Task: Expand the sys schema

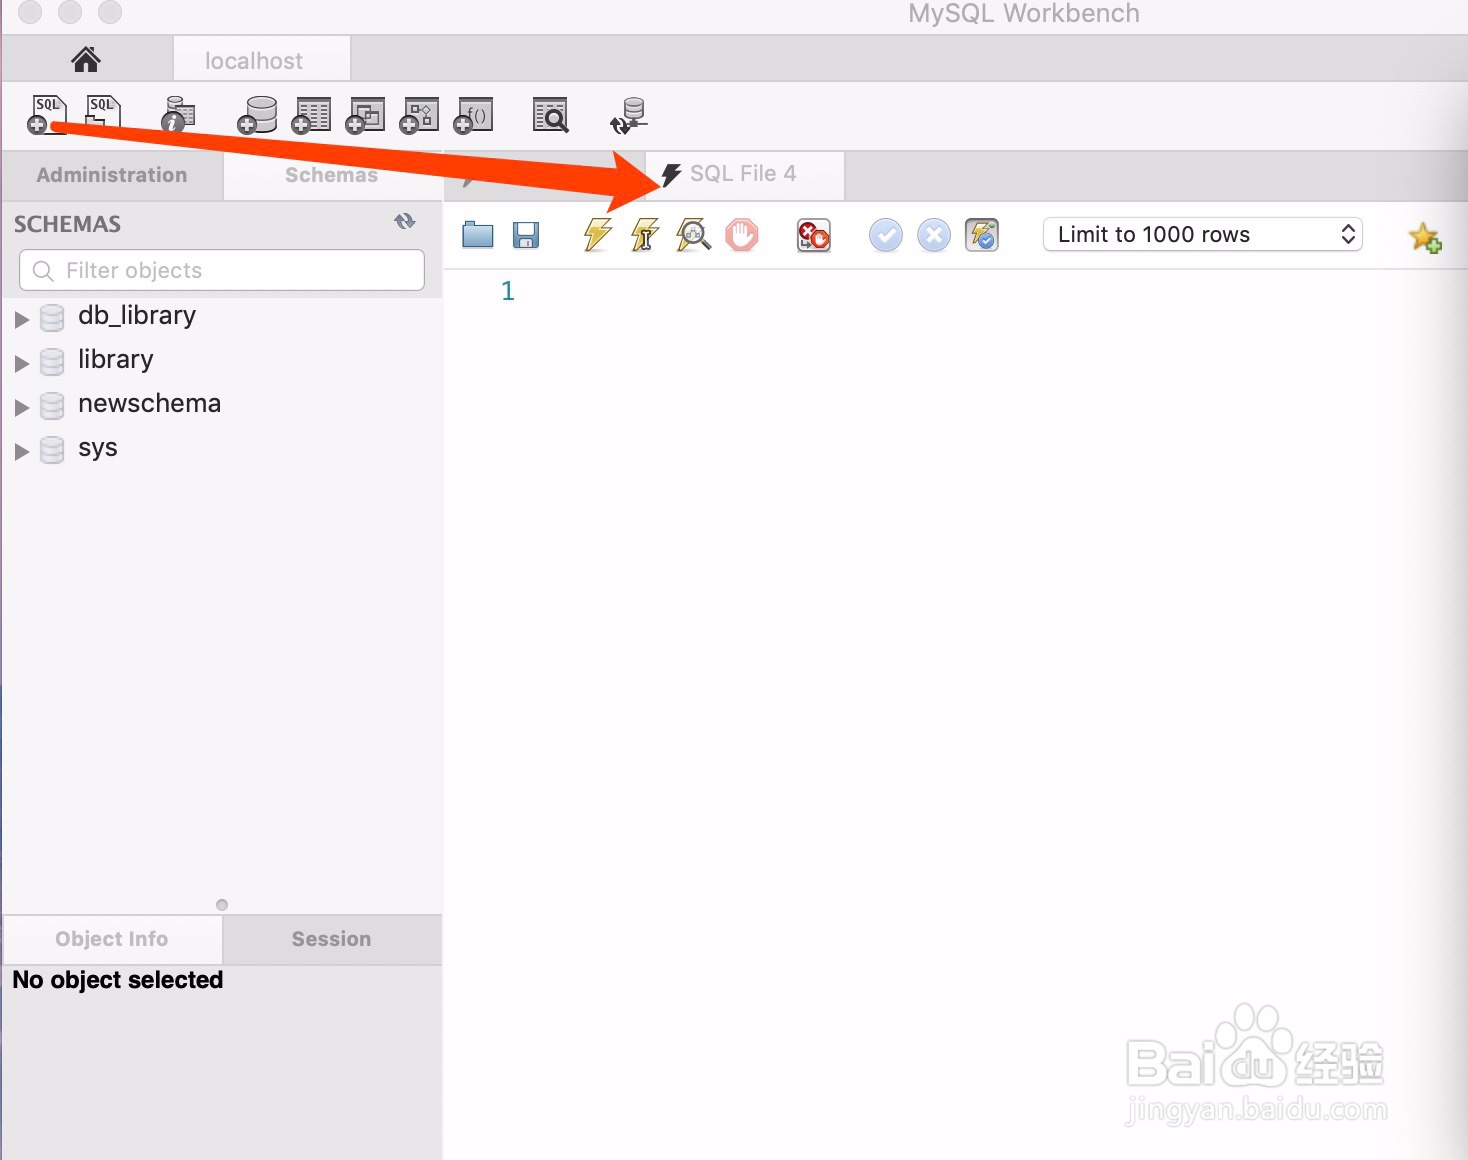Action: [x=22, y=451]
